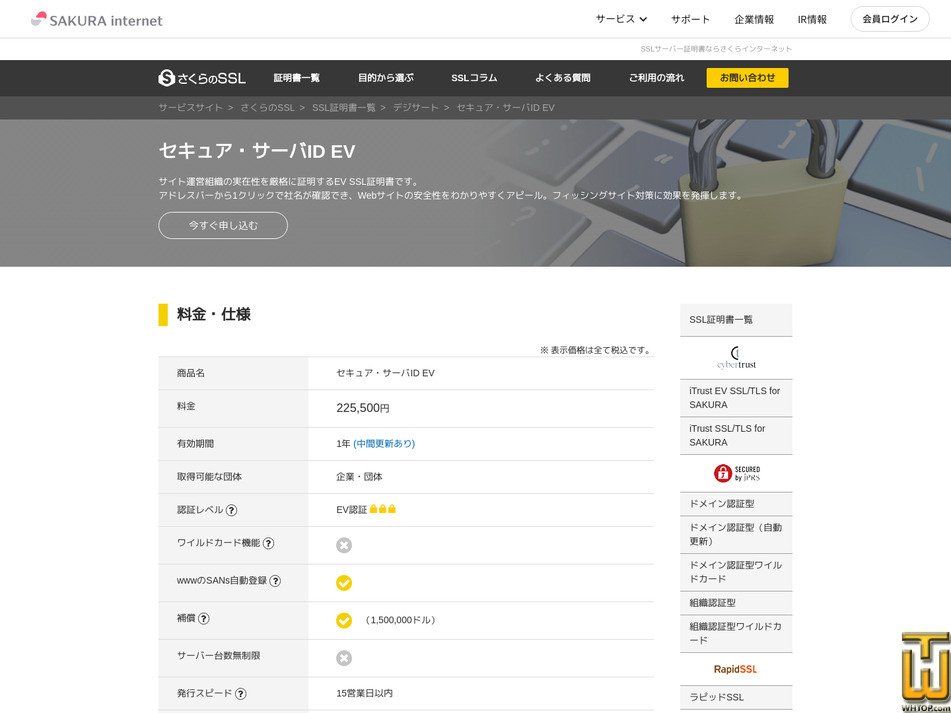Select 15営業日以内 value
Screen dimensions: 951x713
(x=365, y=693)
